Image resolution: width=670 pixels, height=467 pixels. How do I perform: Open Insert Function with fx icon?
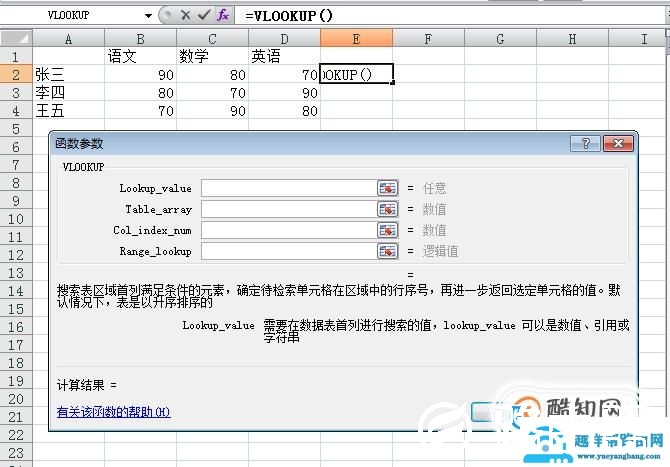[x=223, y=15]
